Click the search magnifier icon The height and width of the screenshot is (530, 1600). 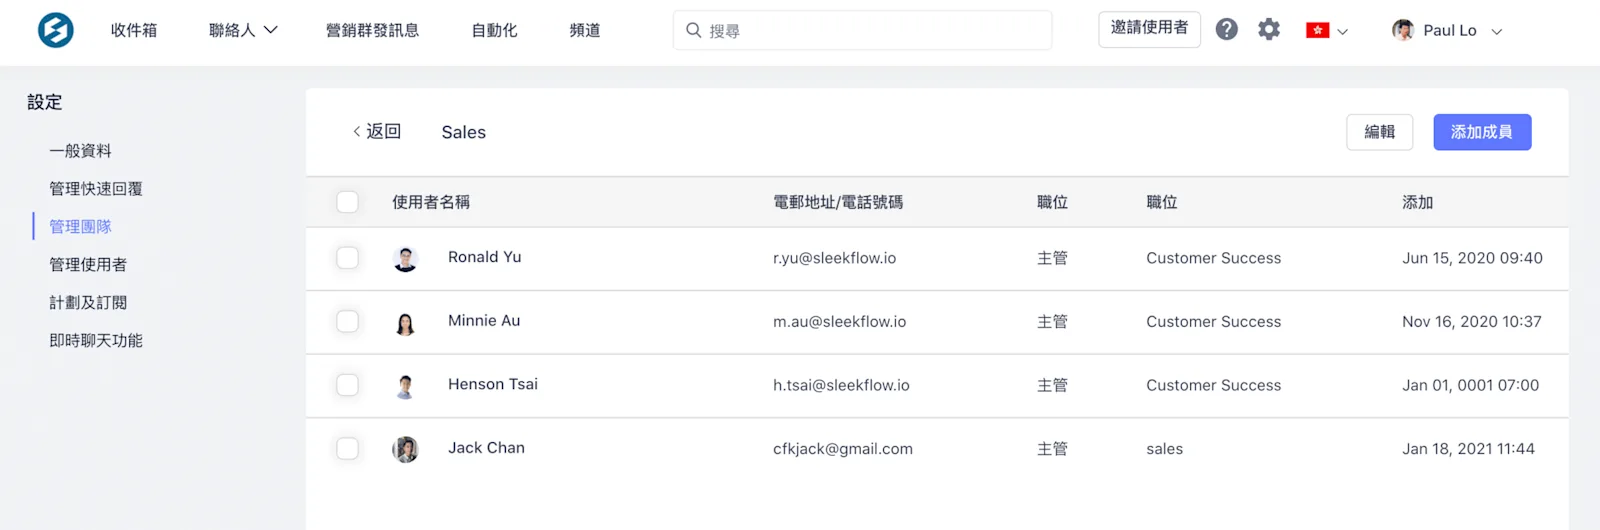[x=693, y=30]
